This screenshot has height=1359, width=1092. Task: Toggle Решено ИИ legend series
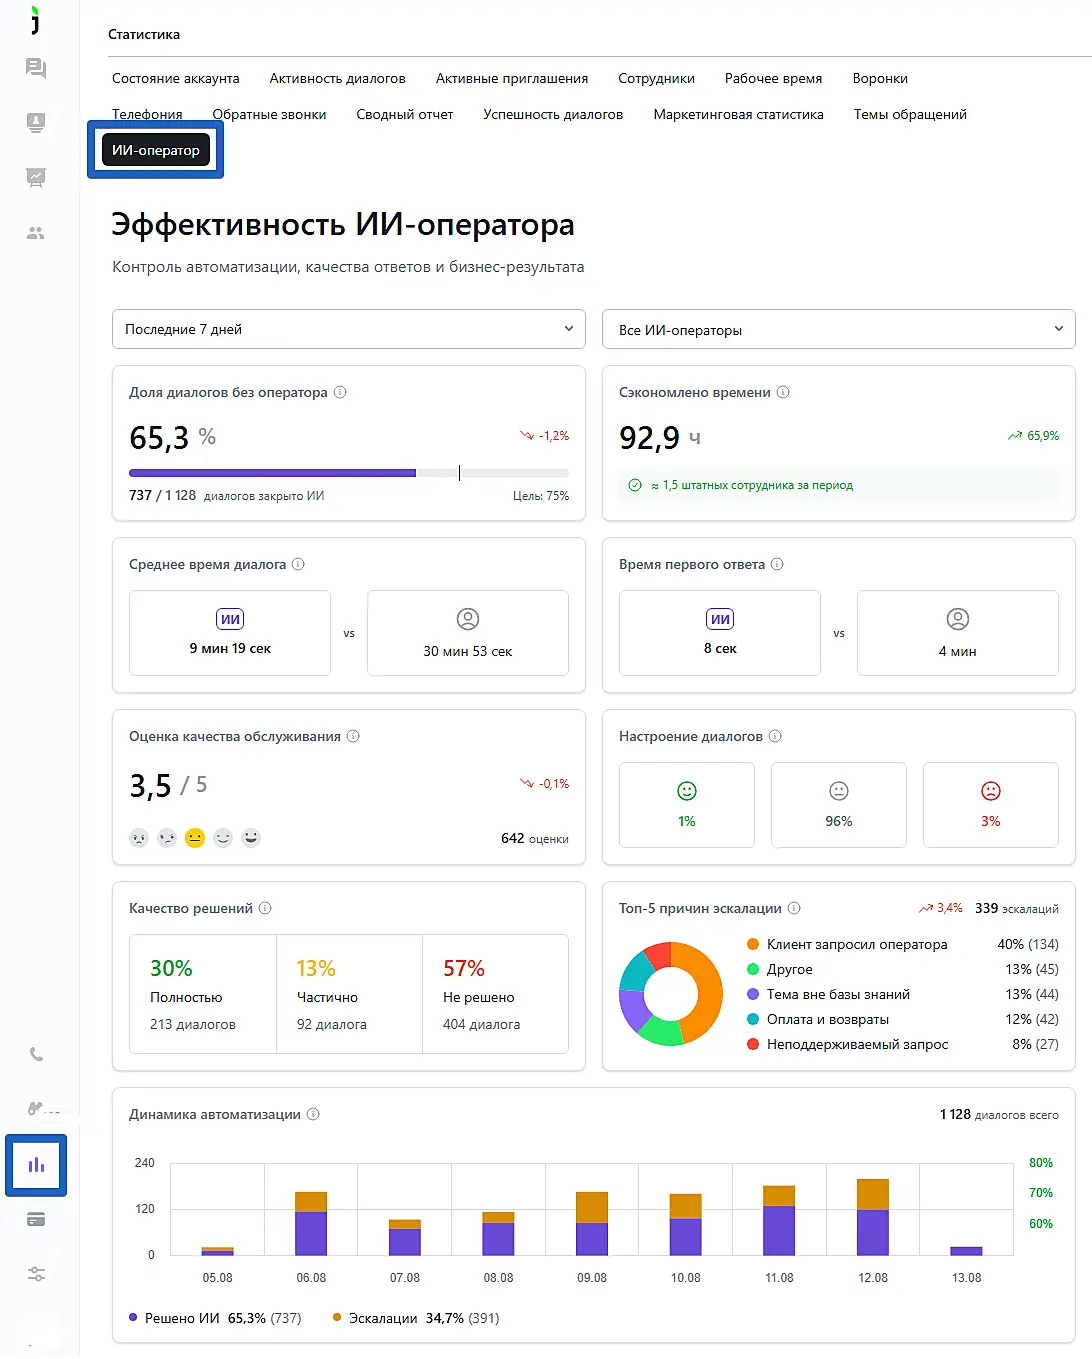pos(216,1318)
